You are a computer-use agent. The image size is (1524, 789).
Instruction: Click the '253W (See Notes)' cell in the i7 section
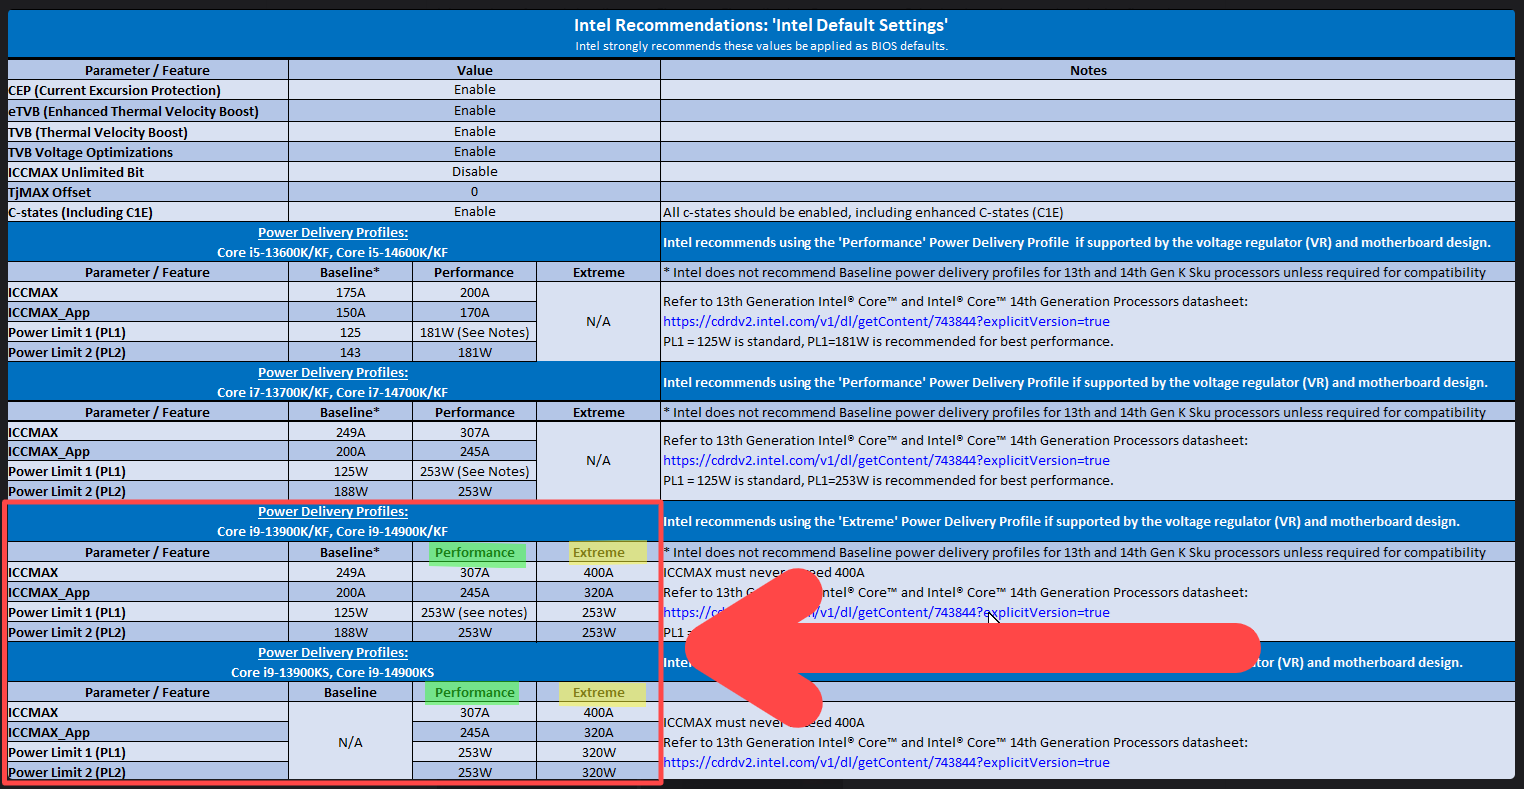point(474,471)
